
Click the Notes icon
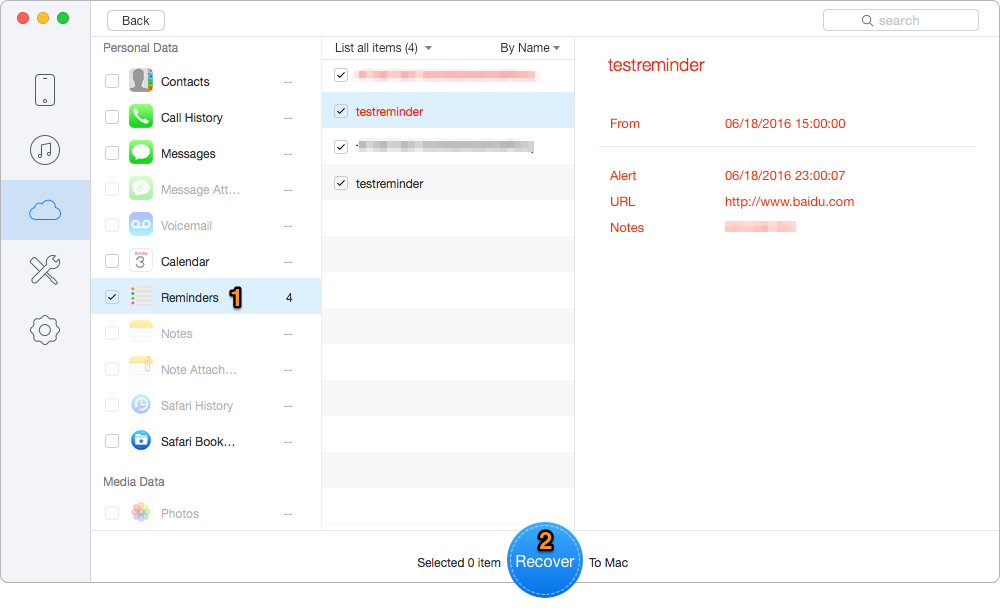point(141,333)
